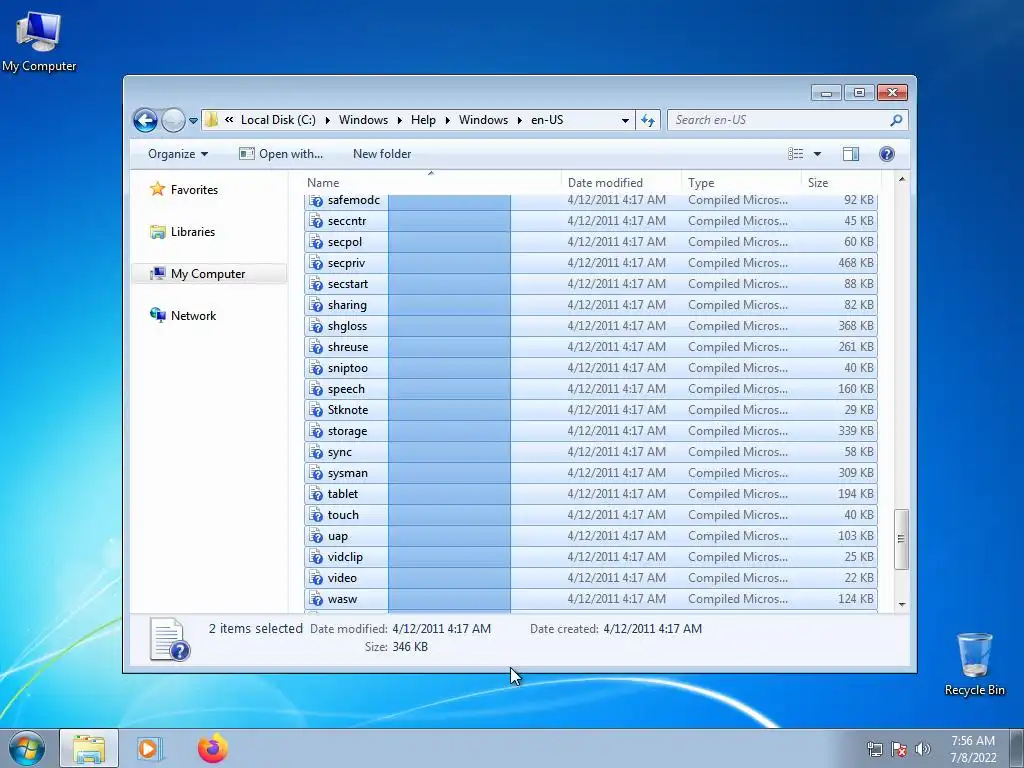Click the Forward navigation arrow button

[173, 120]
